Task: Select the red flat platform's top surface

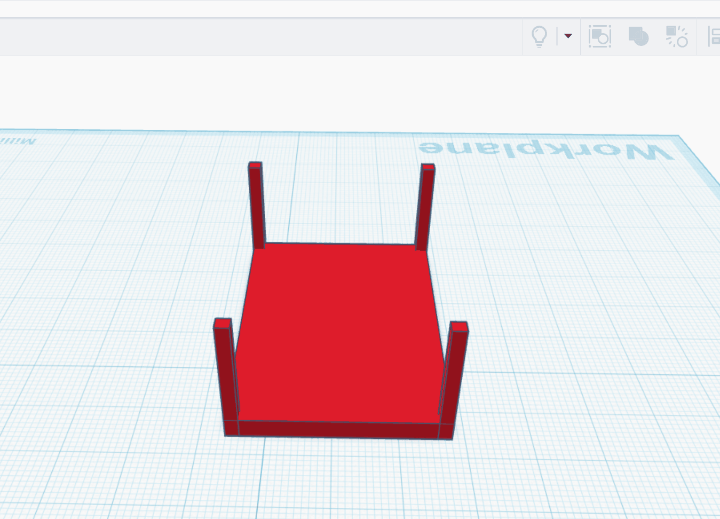Action: click(339, 333)
